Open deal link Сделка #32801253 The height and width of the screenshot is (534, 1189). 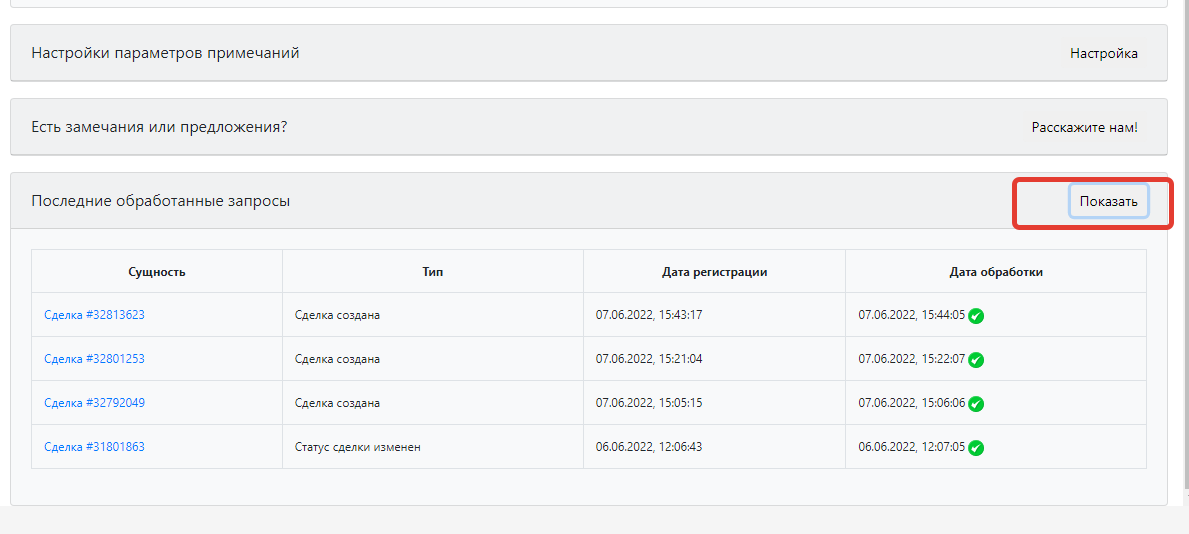click(x=94, y=359)
